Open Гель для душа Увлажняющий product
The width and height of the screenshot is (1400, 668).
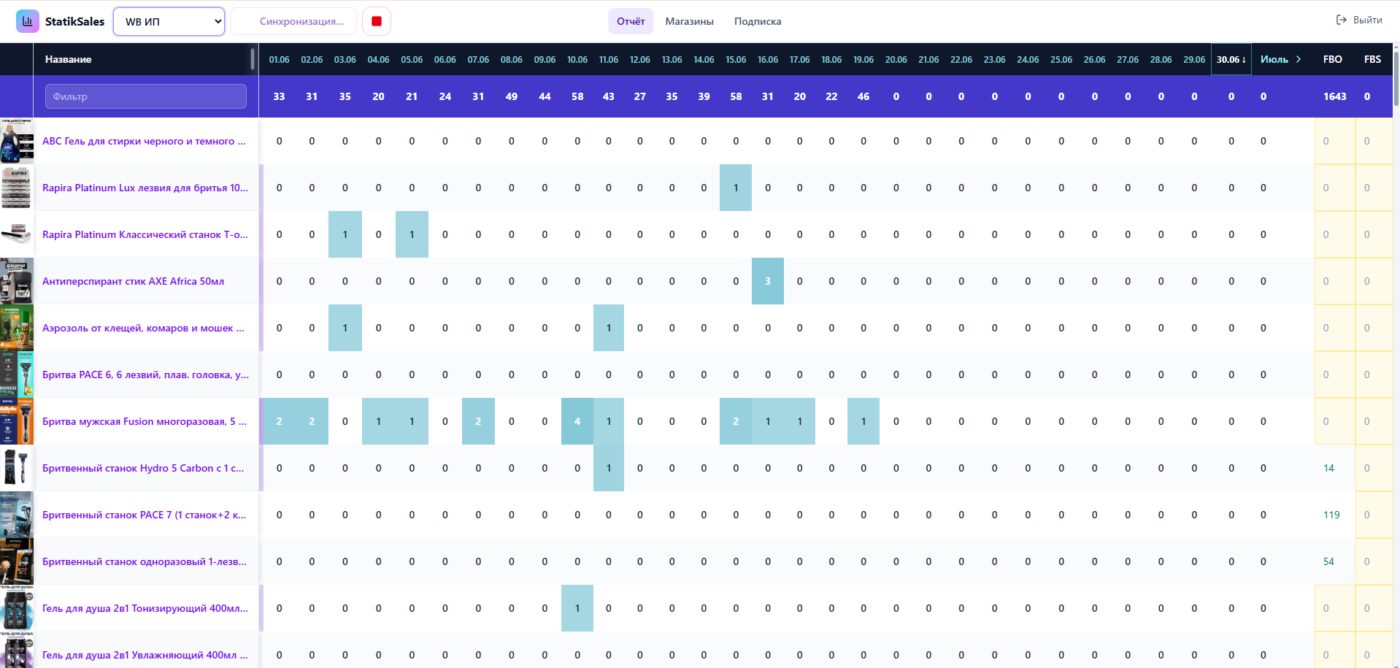[x=144, y=654]
